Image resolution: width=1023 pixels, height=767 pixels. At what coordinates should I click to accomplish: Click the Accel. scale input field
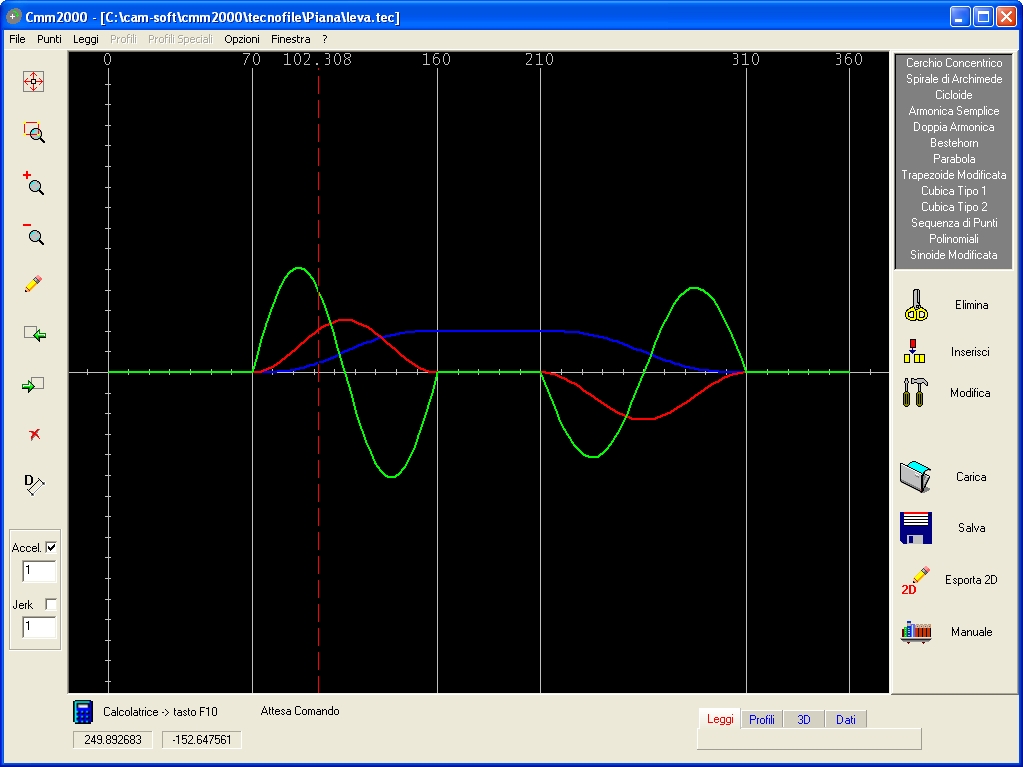[x=39, y=571]
